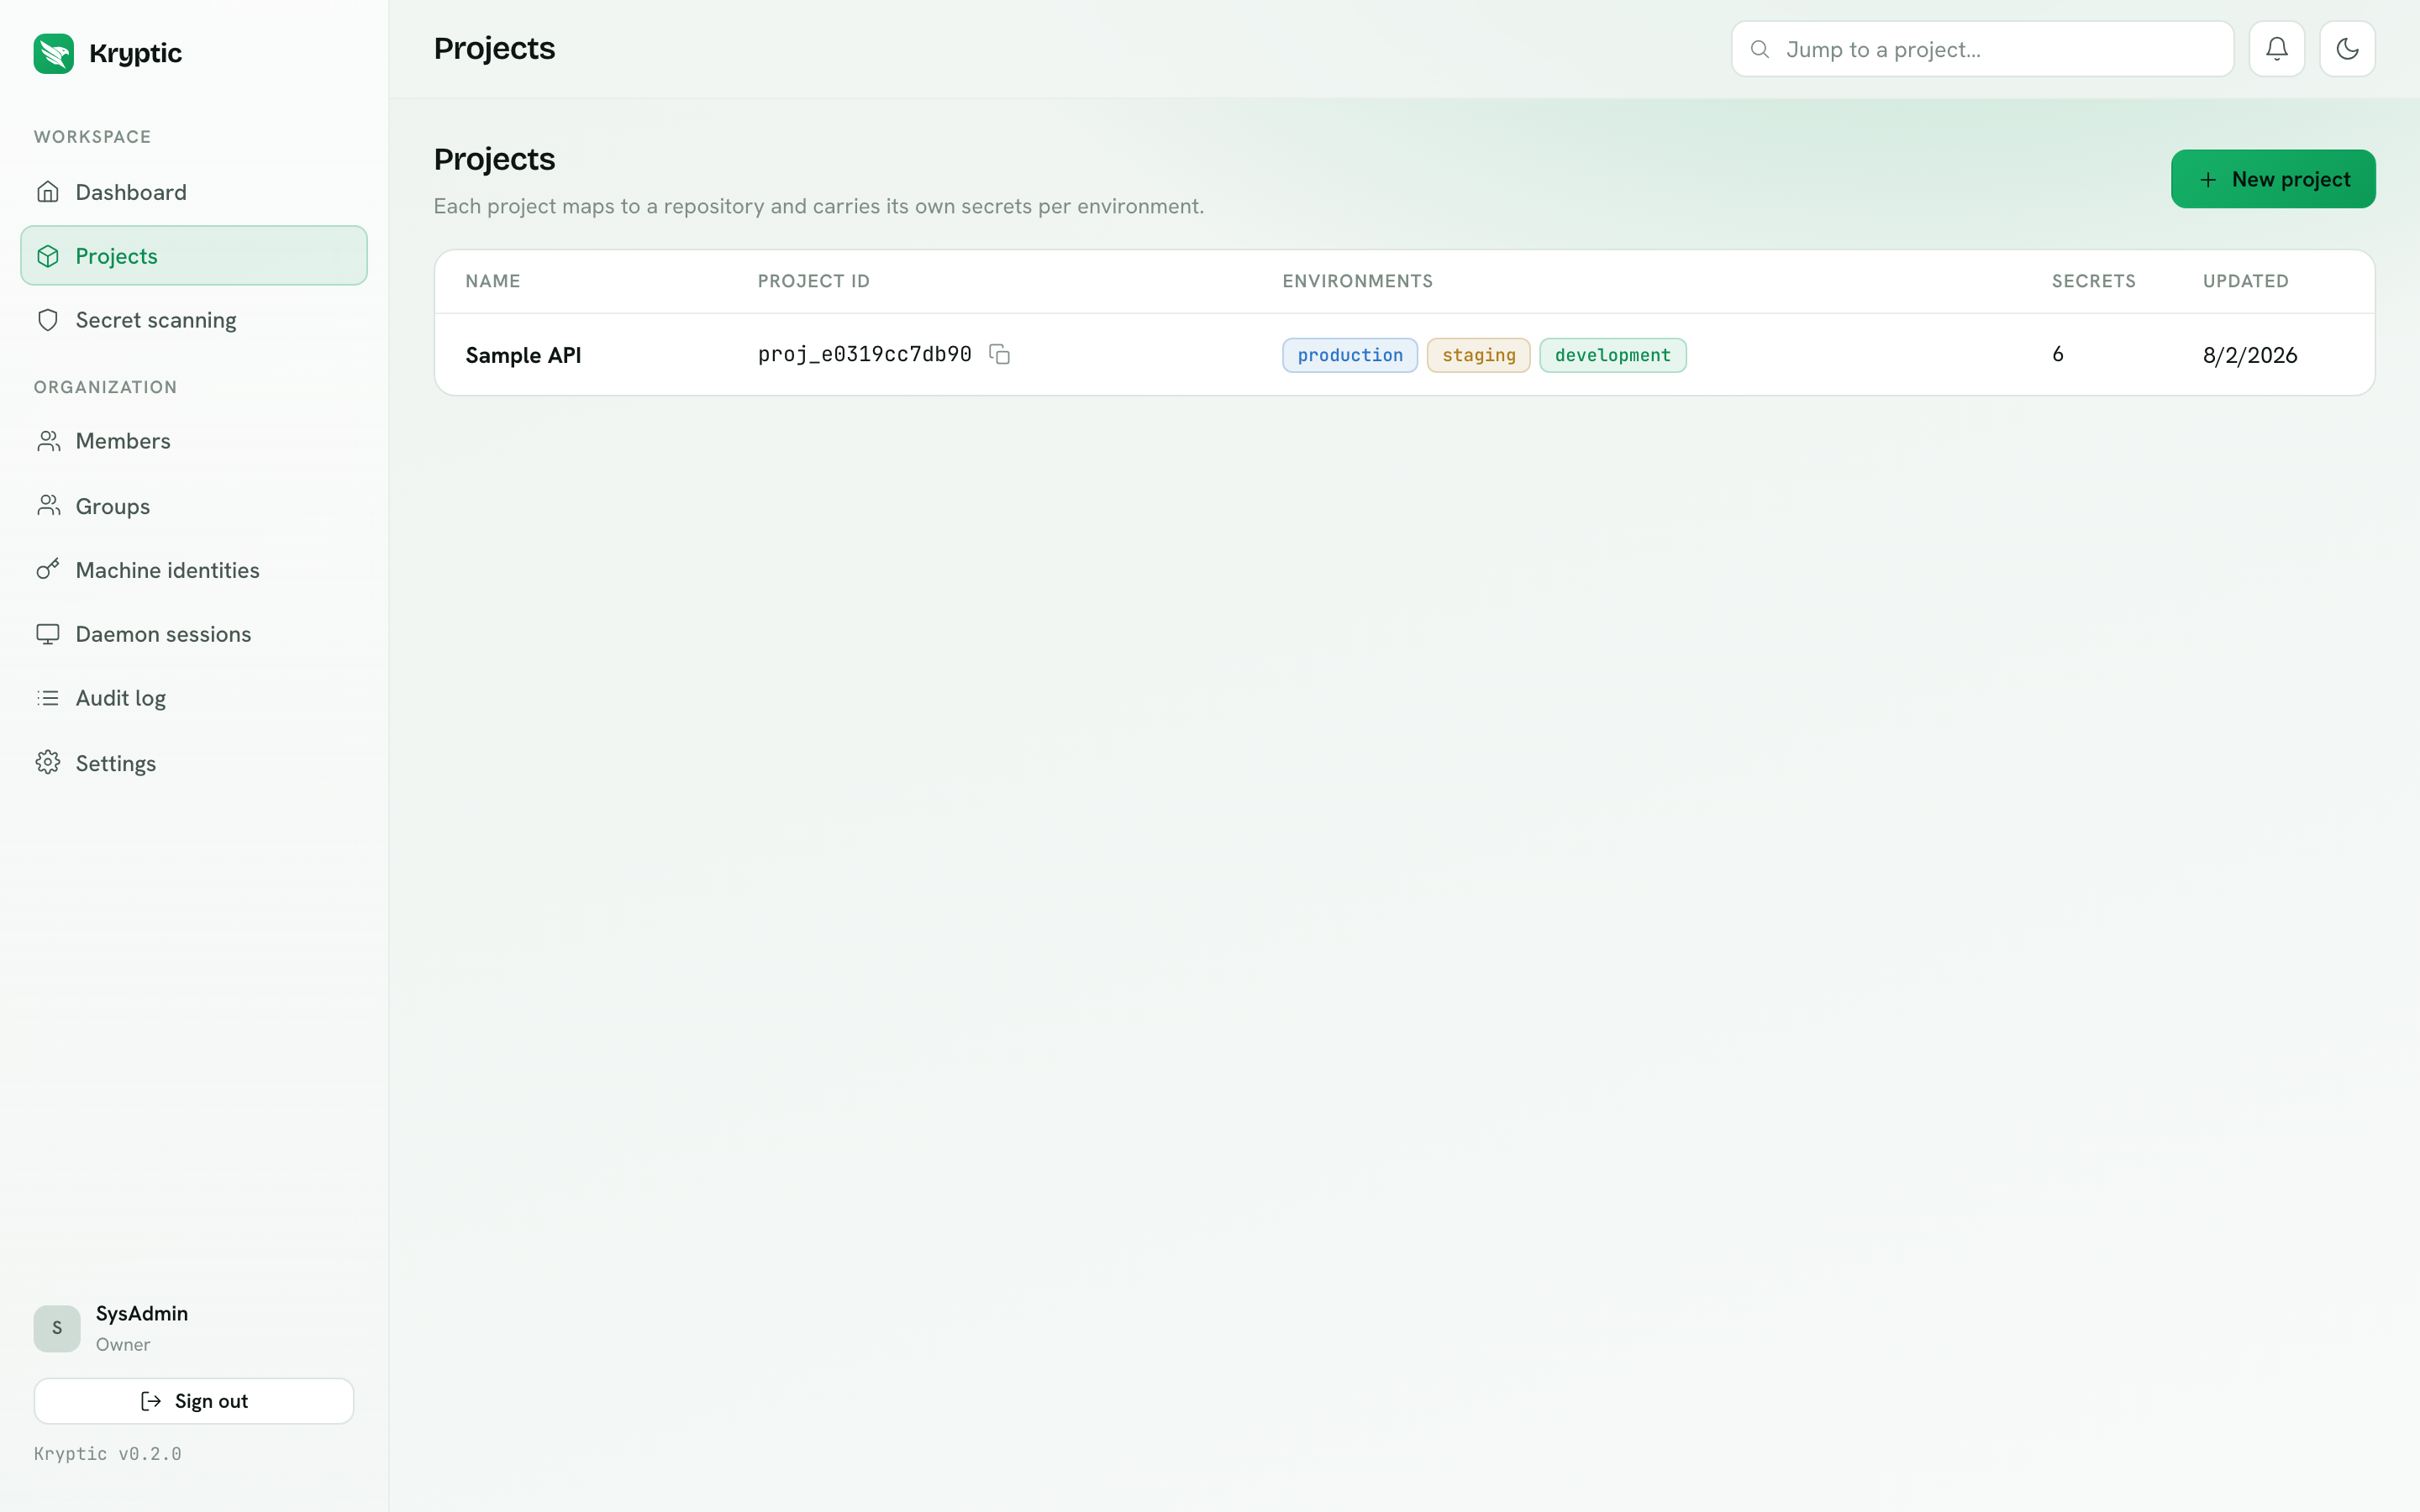This screenshot has height=1512, width=2420.
Task: Click the staging environment badge
Action: tap(1478, 355)
